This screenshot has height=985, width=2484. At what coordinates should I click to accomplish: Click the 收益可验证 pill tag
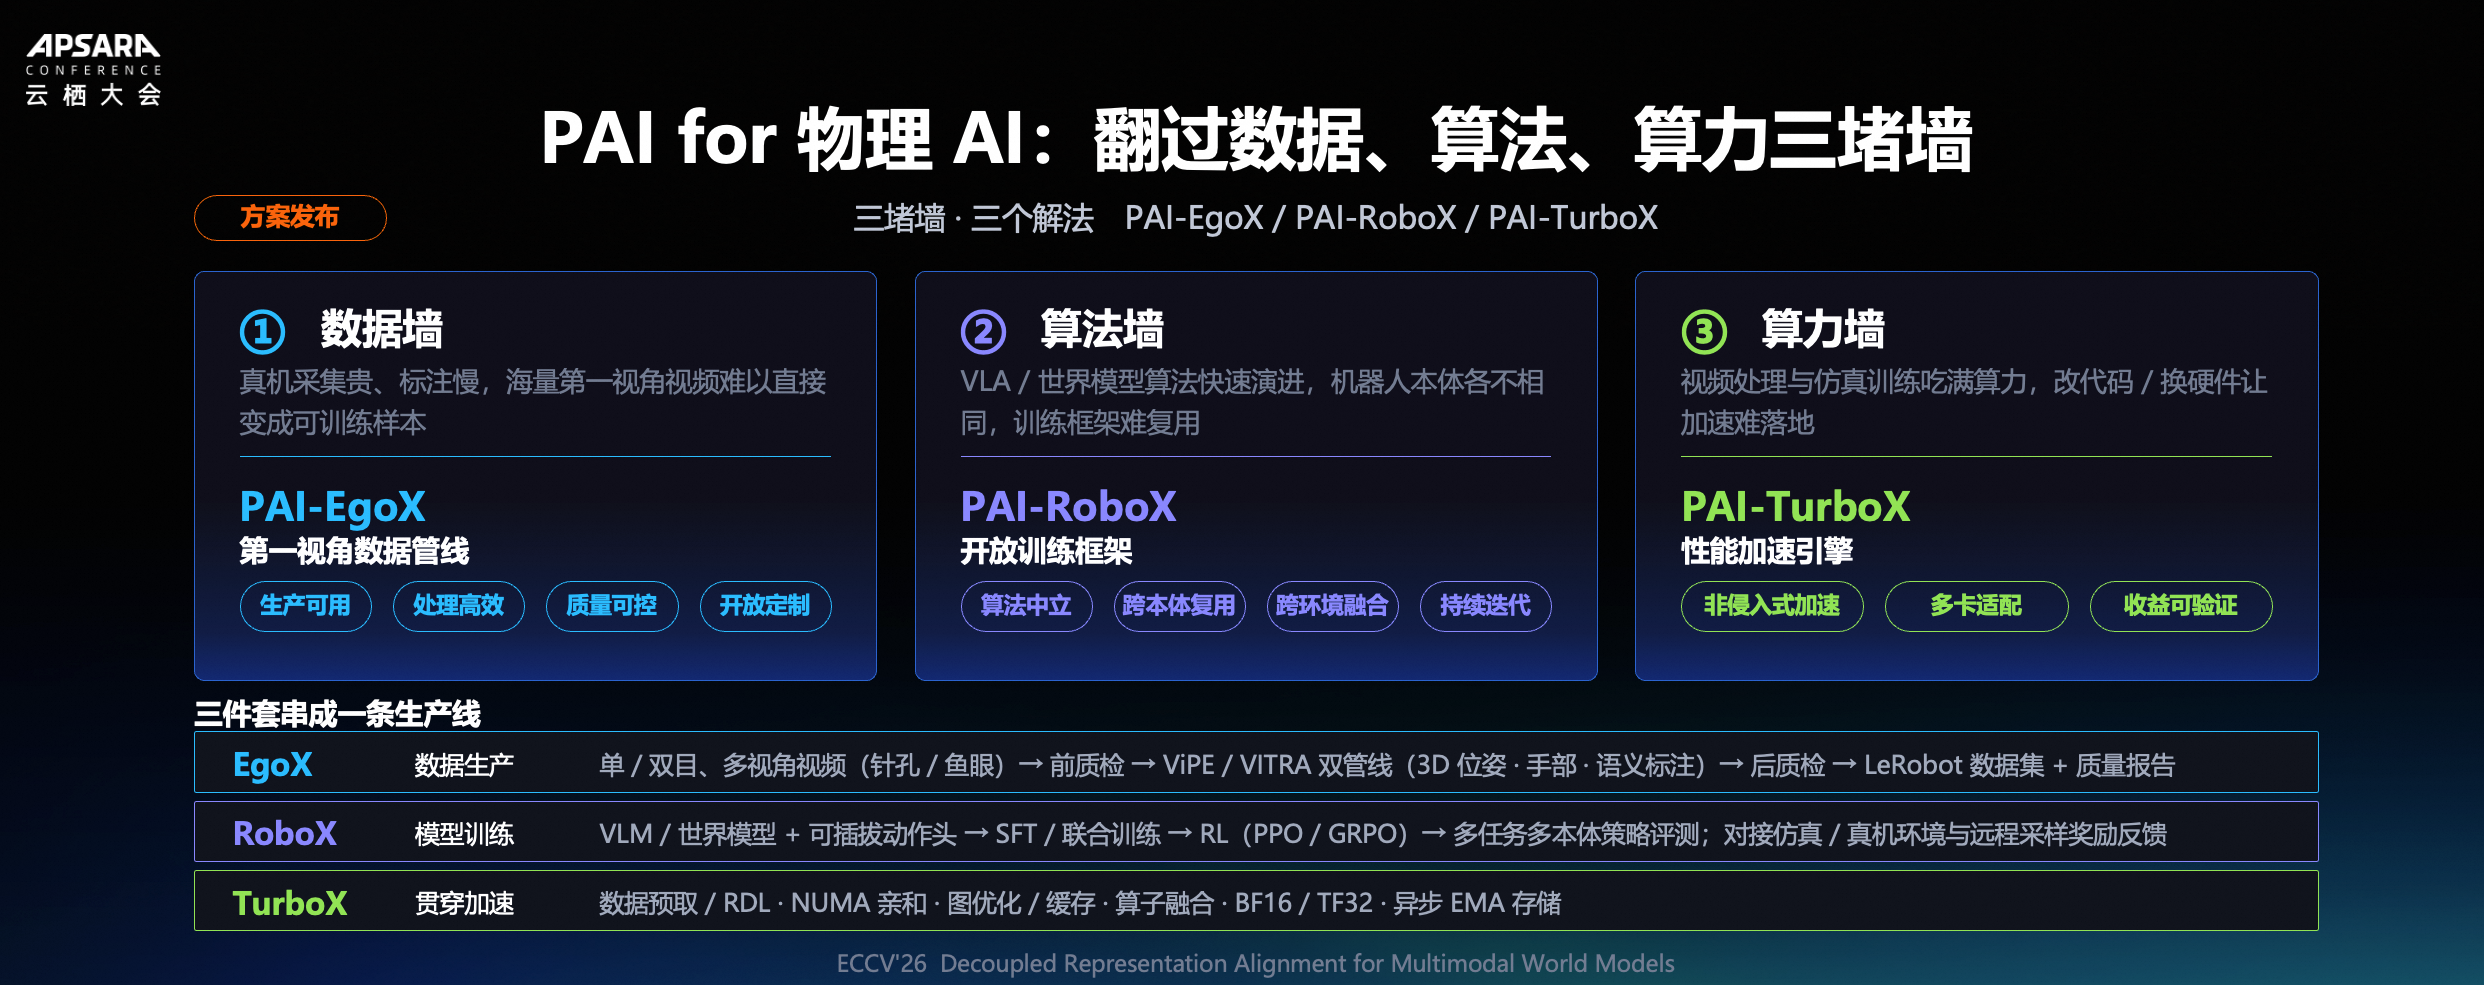(2181, 606)
